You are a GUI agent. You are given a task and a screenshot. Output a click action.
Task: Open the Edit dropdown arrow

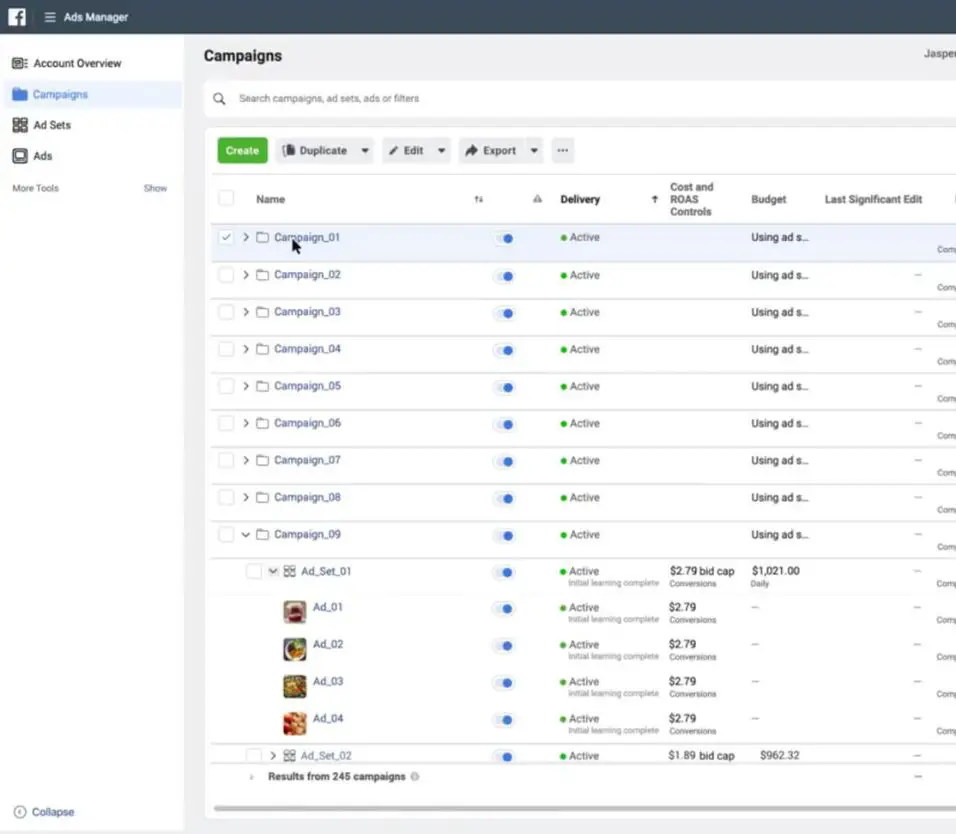coord(441,151)
